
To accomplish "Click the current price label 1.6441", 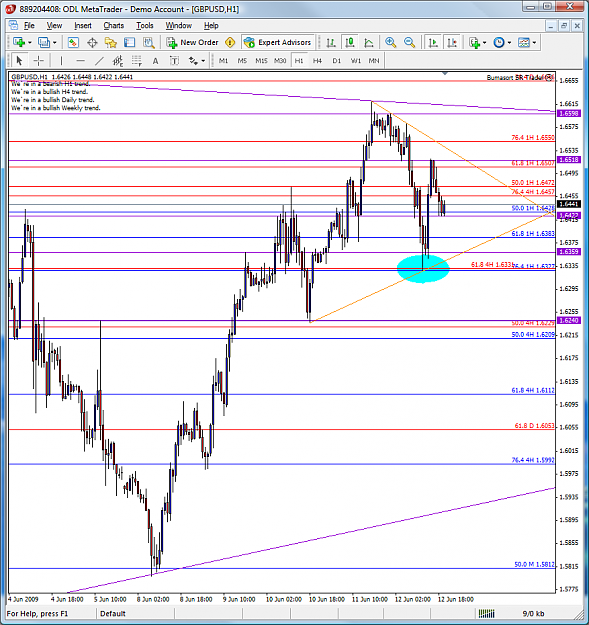I will pos(569,204).
